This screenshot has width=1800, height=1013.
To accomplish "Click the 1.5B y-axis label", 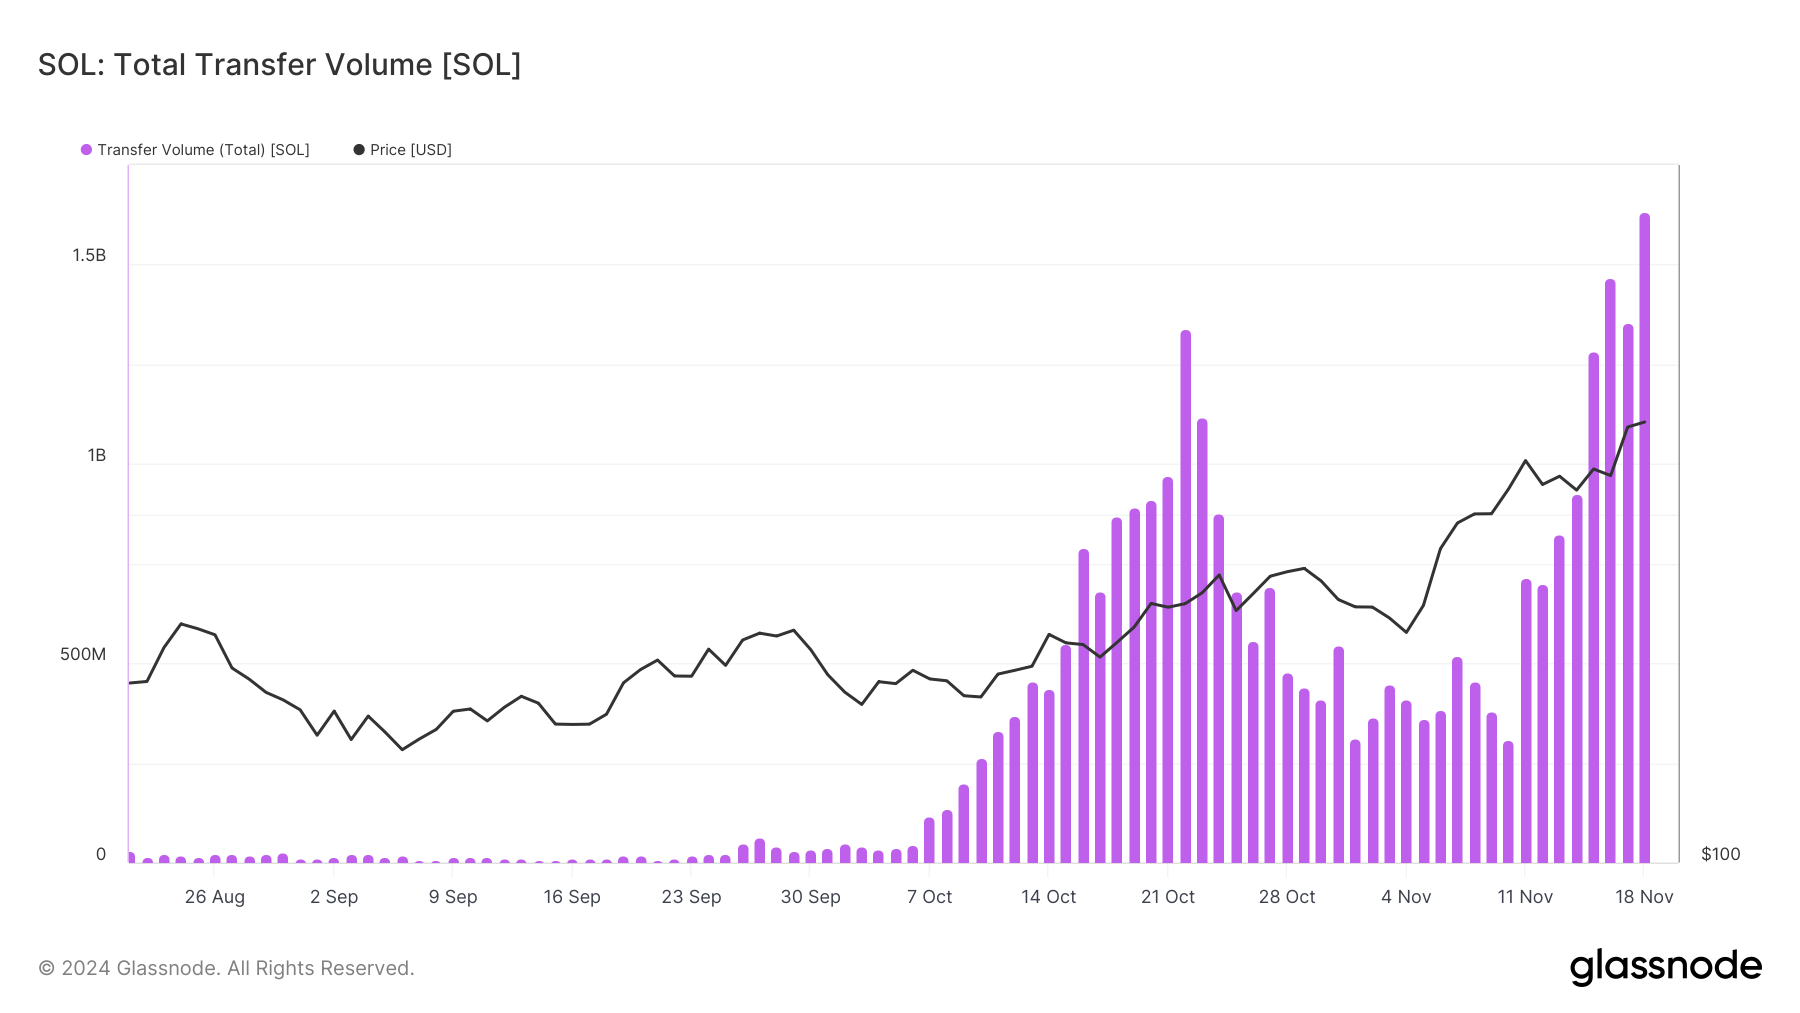I will coord(89,256).
